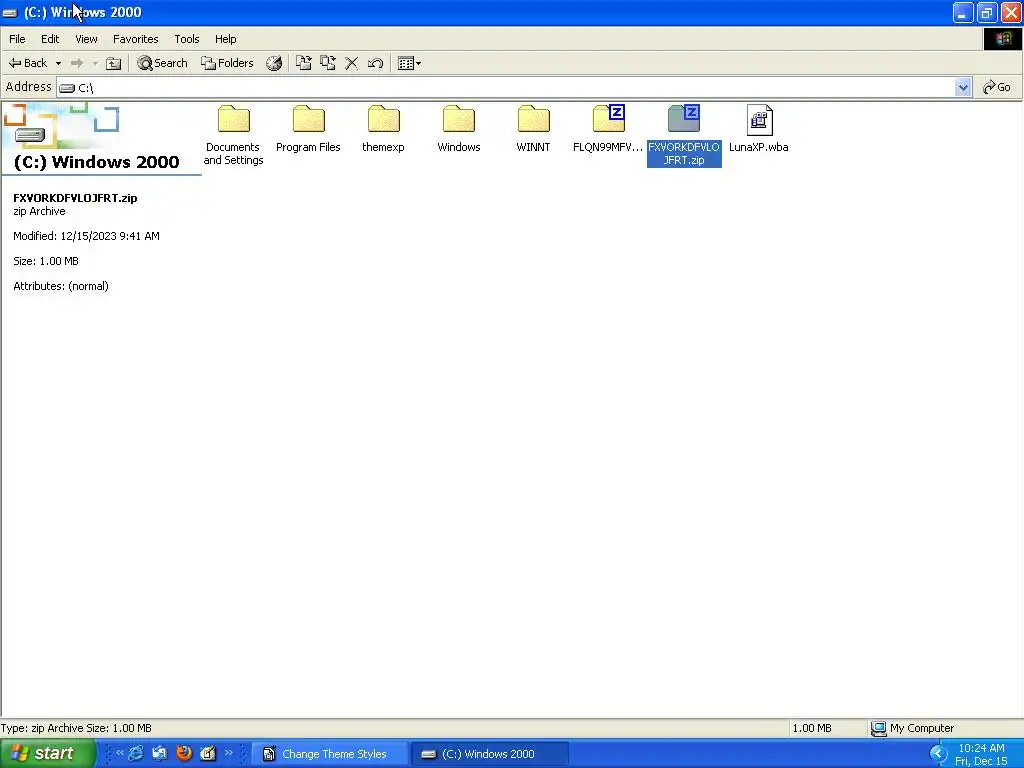
Task: Select the WINNT folder
Action: pyautogui.click(x=534, y=129)
